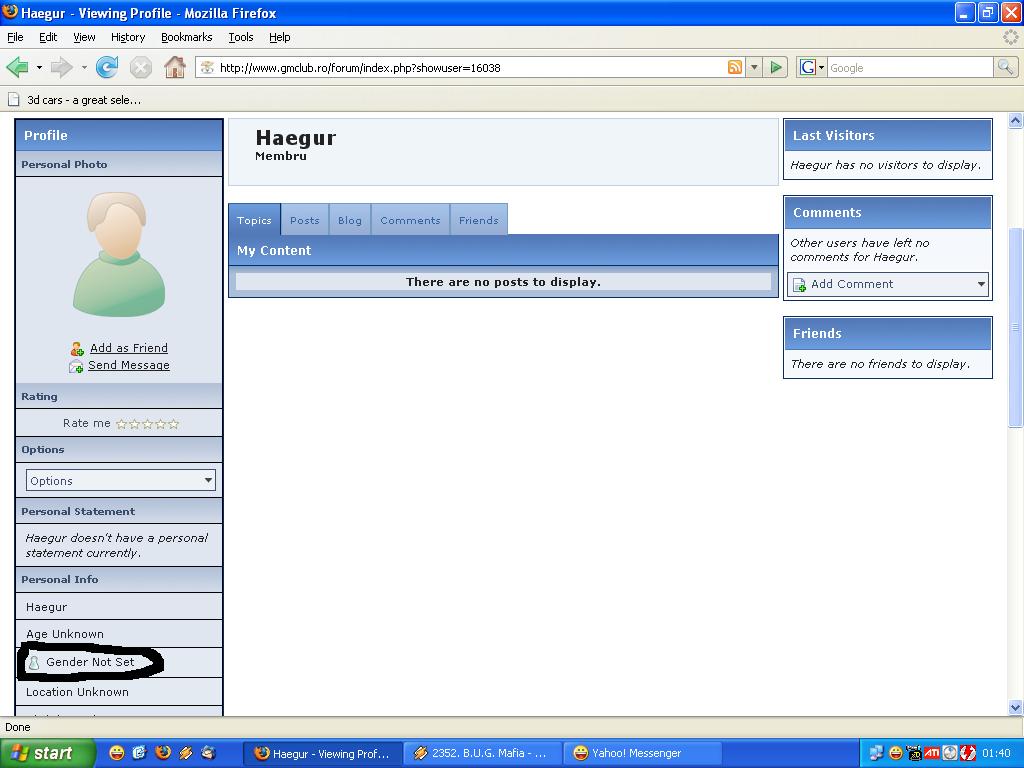Open Yahoo smiley icon in quick launch
Viewport: 1024px width, 768px height.
click(116, 753)
